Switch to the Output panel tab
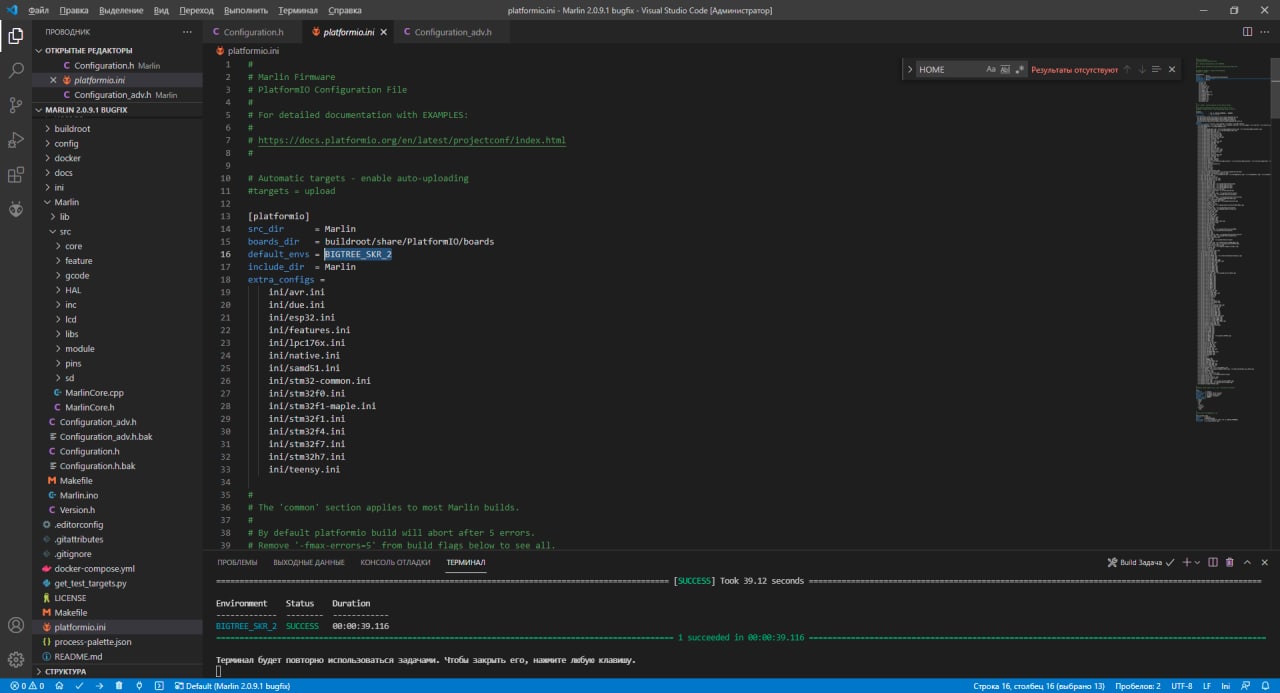Screen dimensions: 1280x693 pos(309,563)
